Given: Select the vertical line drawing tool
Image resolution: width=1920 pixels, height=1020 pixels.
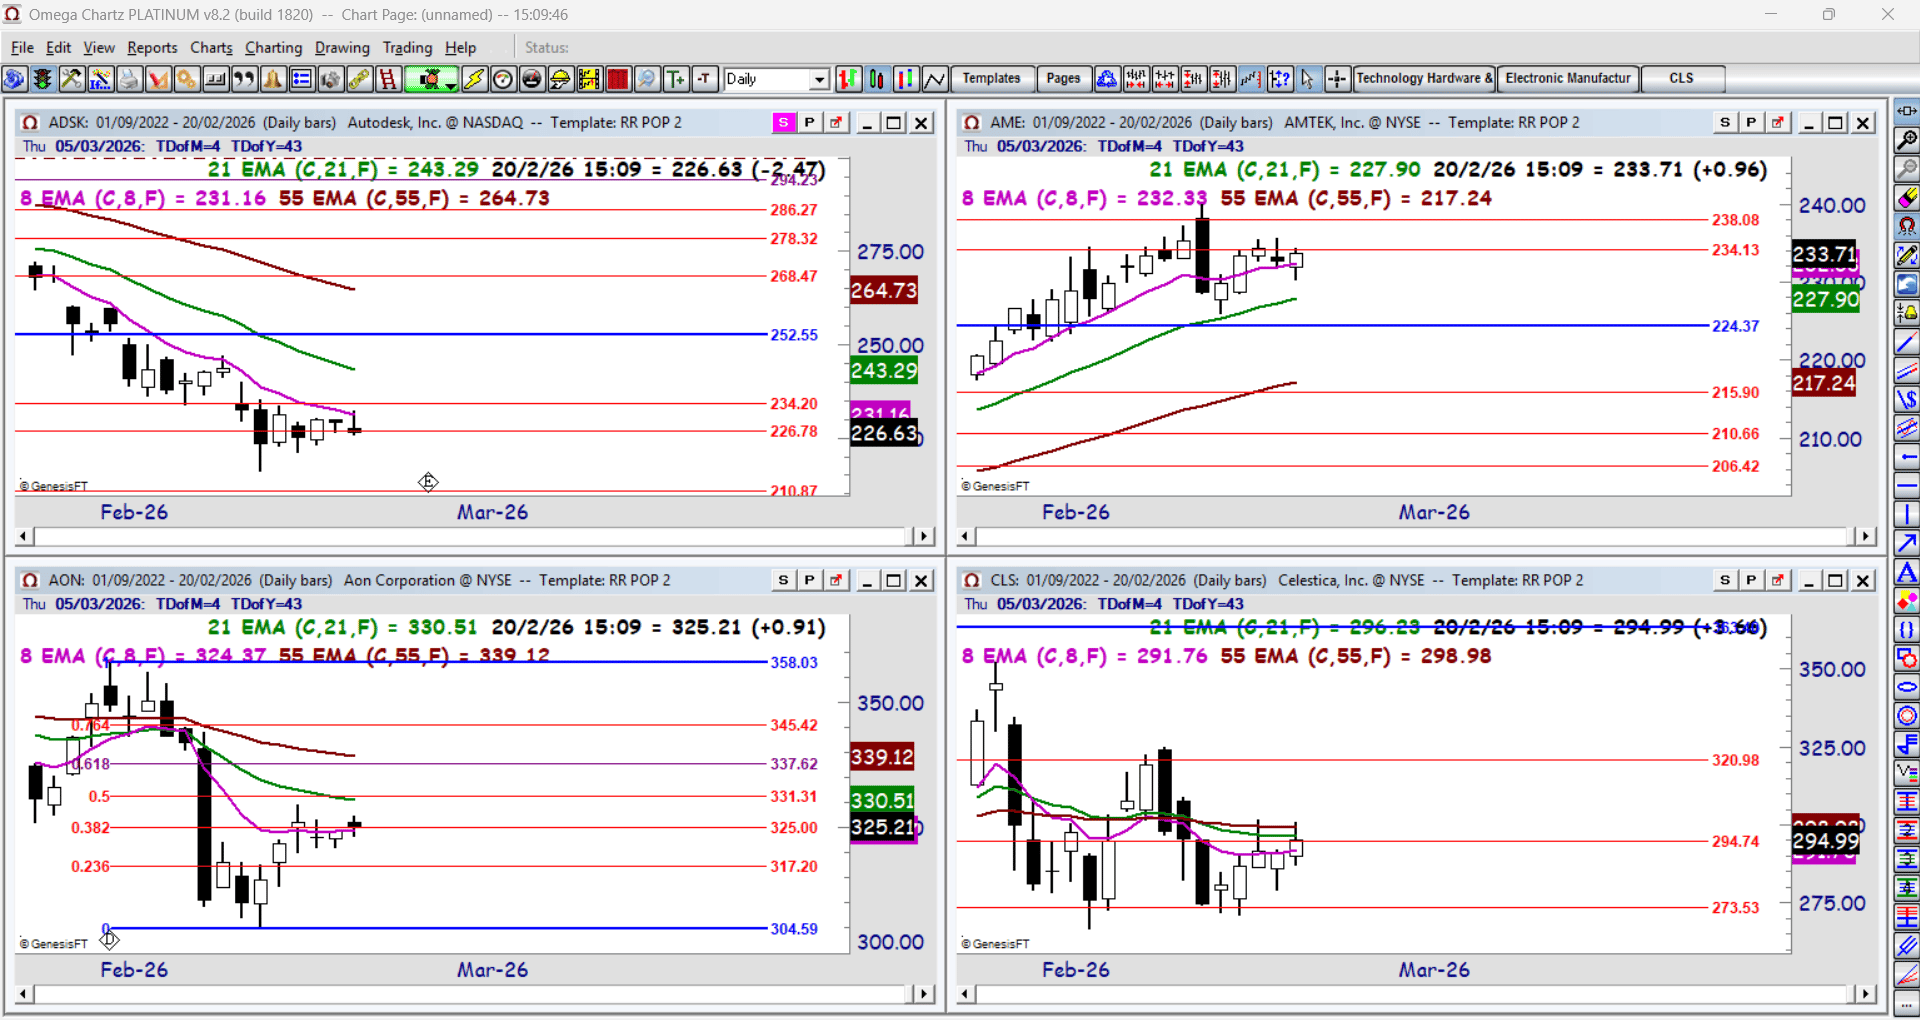Looking at the screenshot, I should click(1907, 515).
